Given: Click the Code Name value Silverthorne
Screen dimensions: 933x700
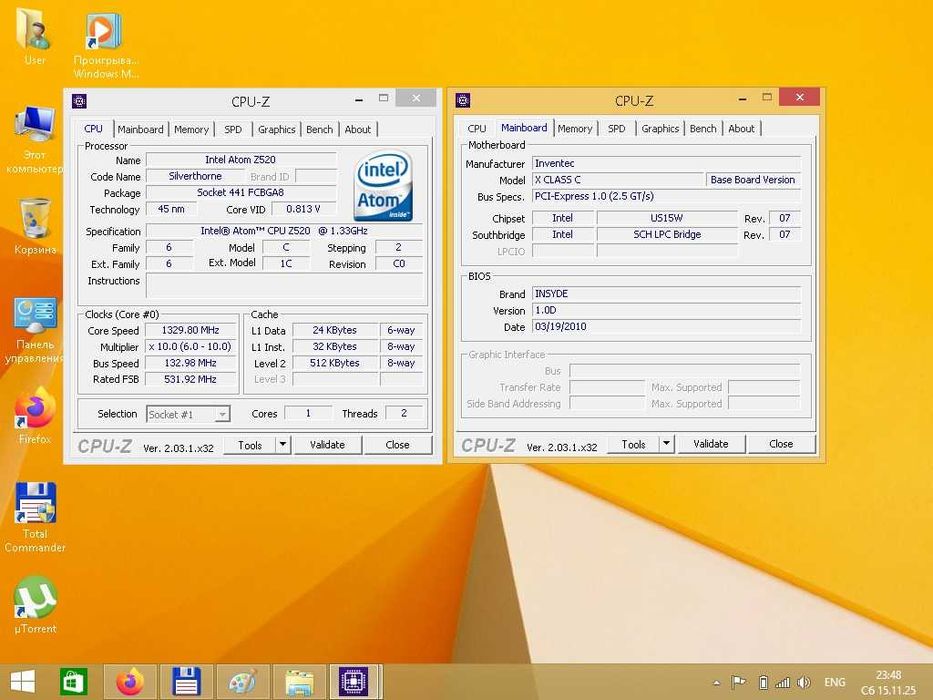Looking at the screenshot, I should point(195,176).
